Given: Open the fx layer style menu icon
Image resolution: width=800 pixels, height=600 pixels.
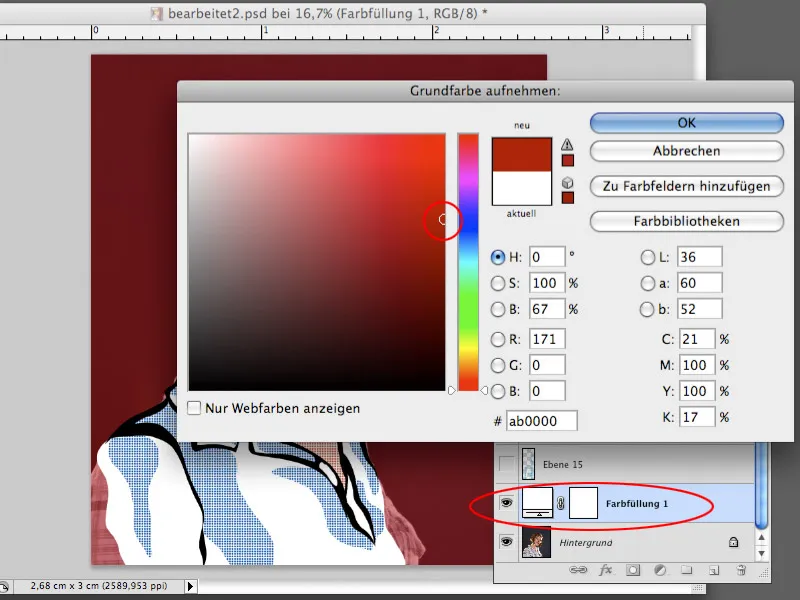Looking at the screenshot, I should (606, 570).
